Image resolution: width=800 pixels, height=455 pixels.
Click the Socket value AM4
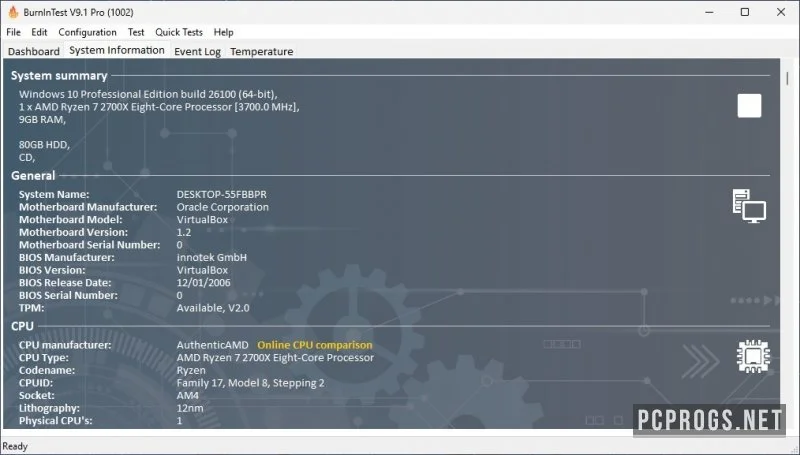point(188,395)
